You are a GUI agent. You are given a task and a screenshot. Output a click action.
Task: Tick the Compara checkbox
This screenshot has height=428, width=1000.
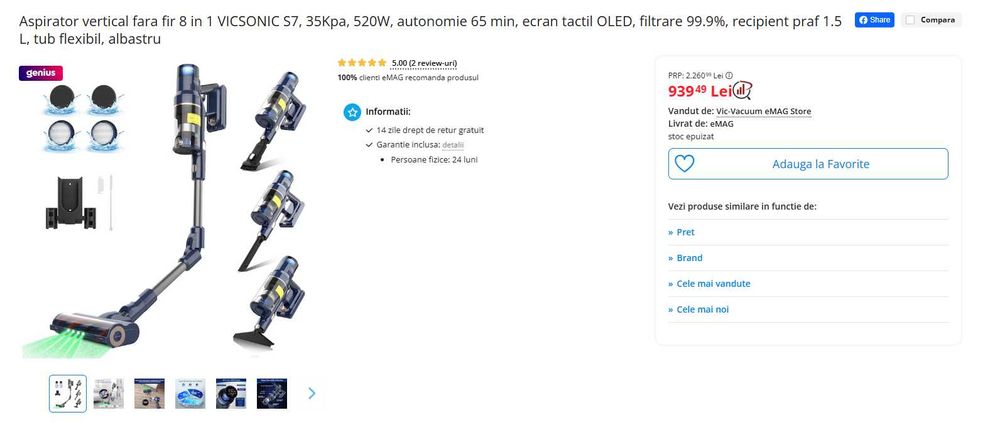[x=910, y=20]
